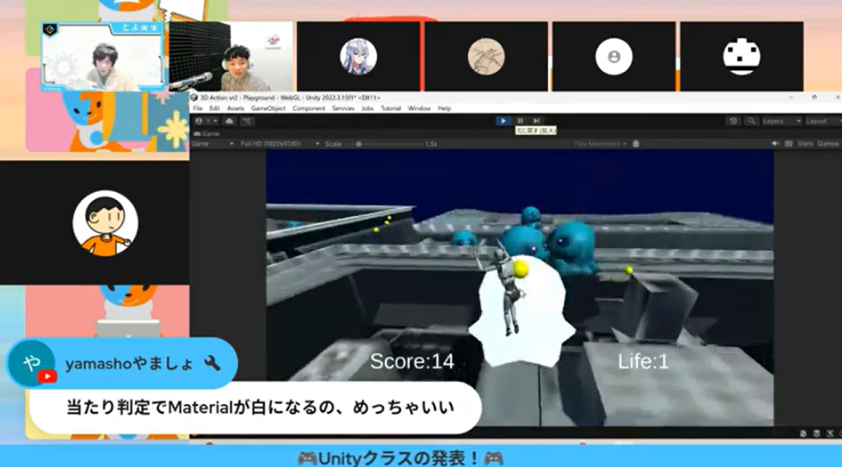Click the yamashoやましょ commenter name
This screenshot has width=842, height=467.
click(129, 364)
